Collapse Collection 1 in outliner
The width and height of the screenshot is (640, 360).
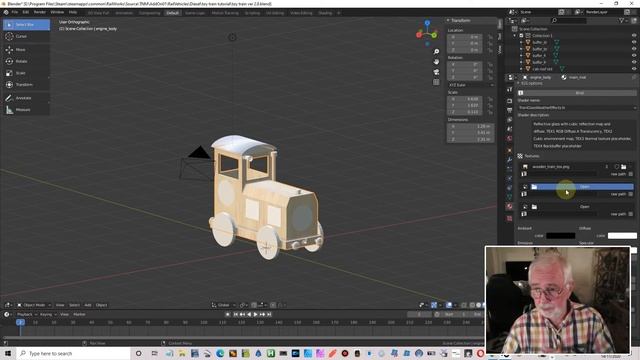tap(515, 36)
